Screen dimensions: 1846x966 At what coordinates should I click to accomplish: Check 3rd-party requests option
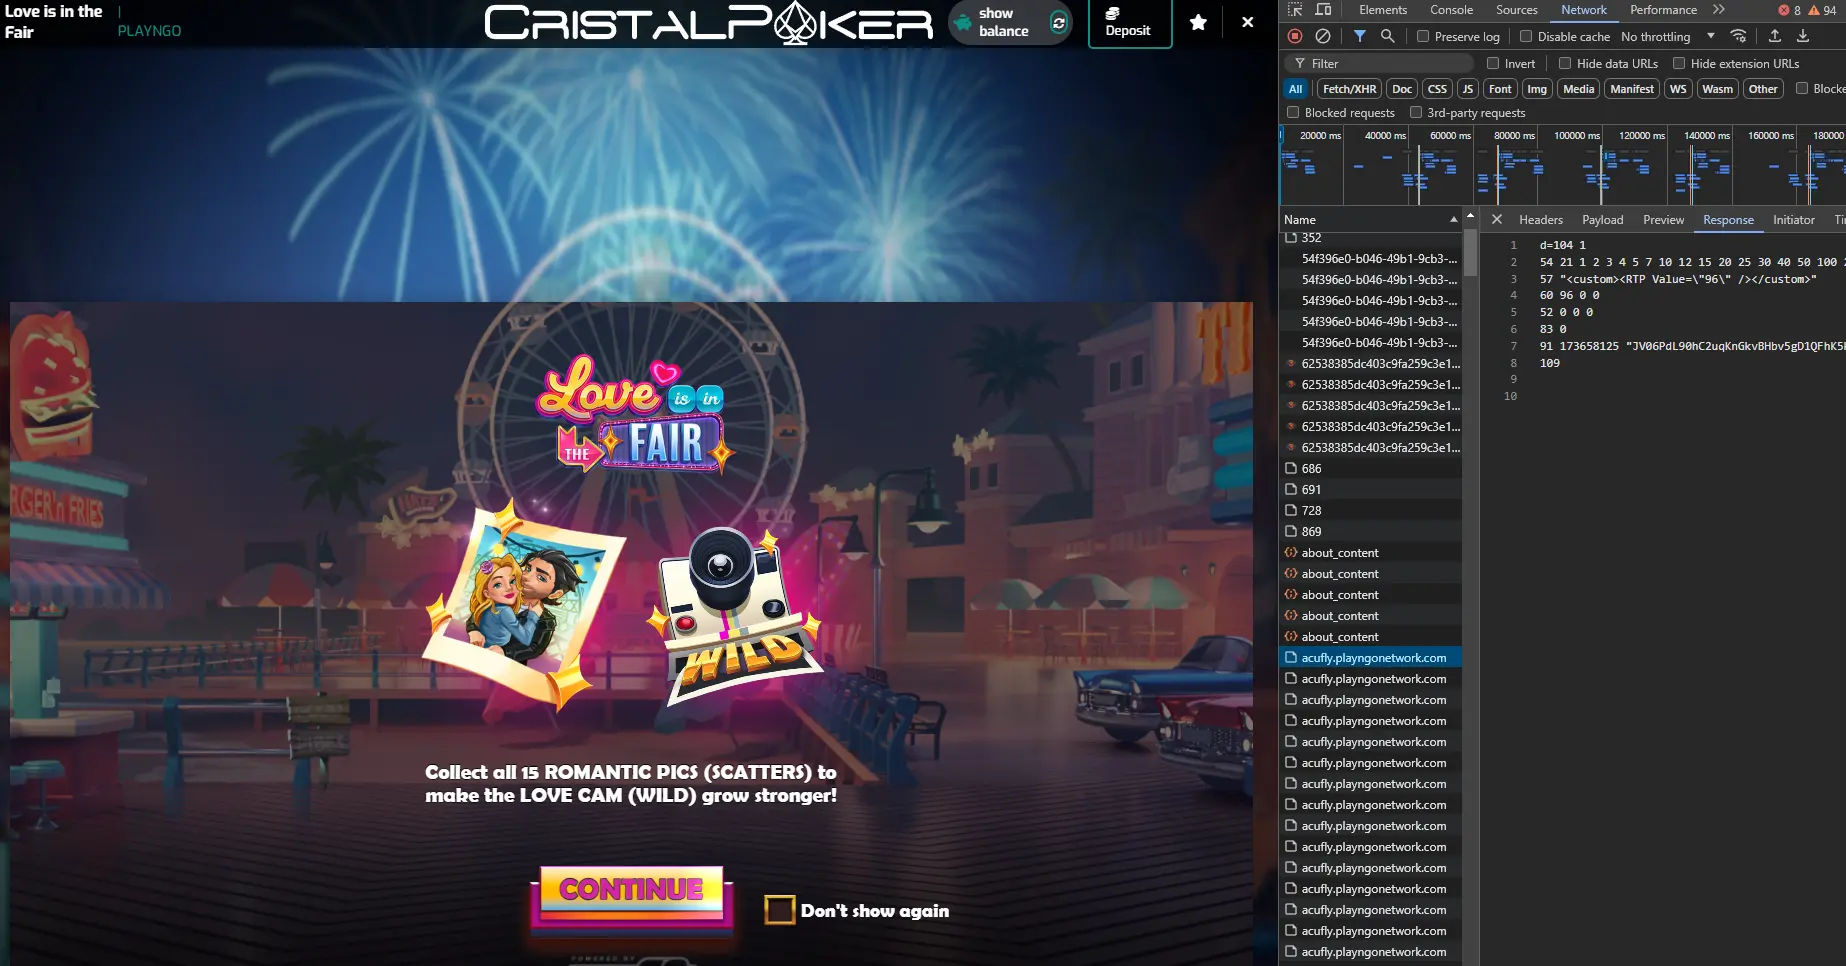pyautogui.click(x=1416, y=113)
